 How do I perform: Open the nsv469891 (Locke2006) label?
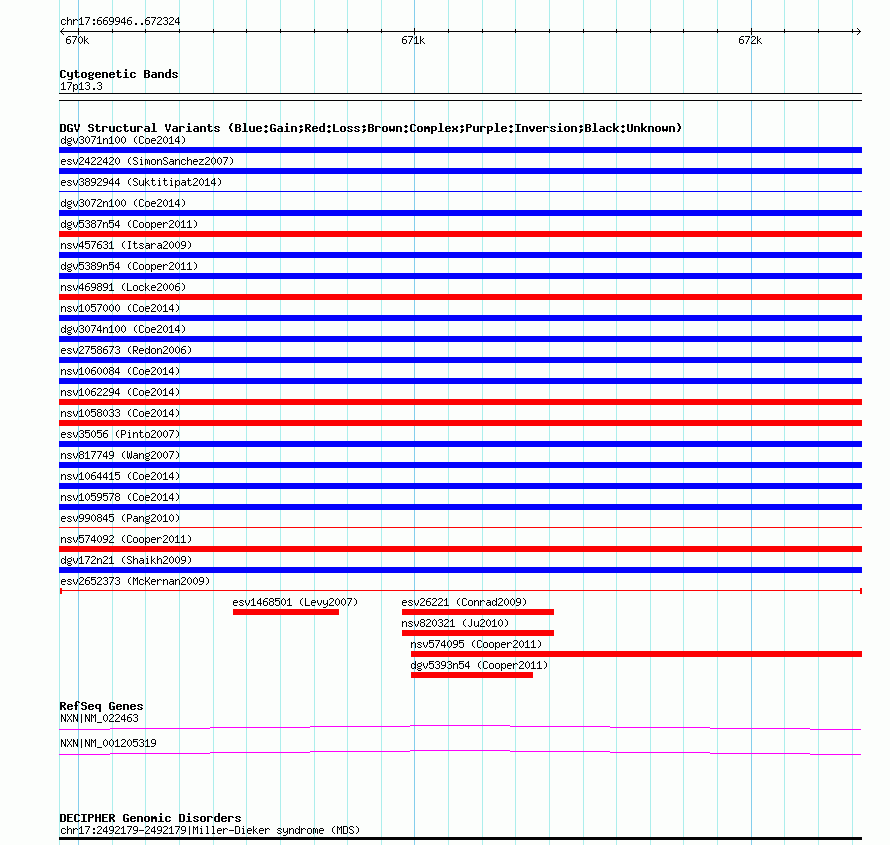[x=123, y=287]
